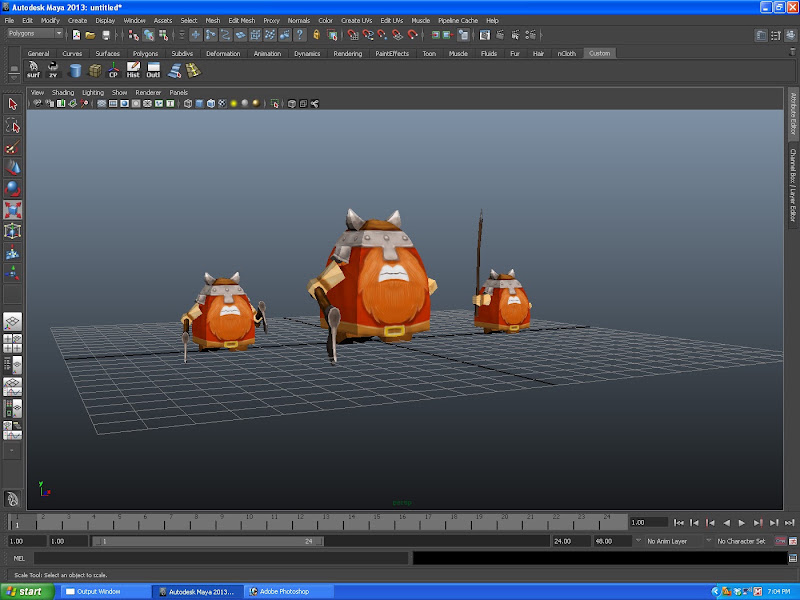Toggle auto keyframe button near Character Set

(780, 541)
